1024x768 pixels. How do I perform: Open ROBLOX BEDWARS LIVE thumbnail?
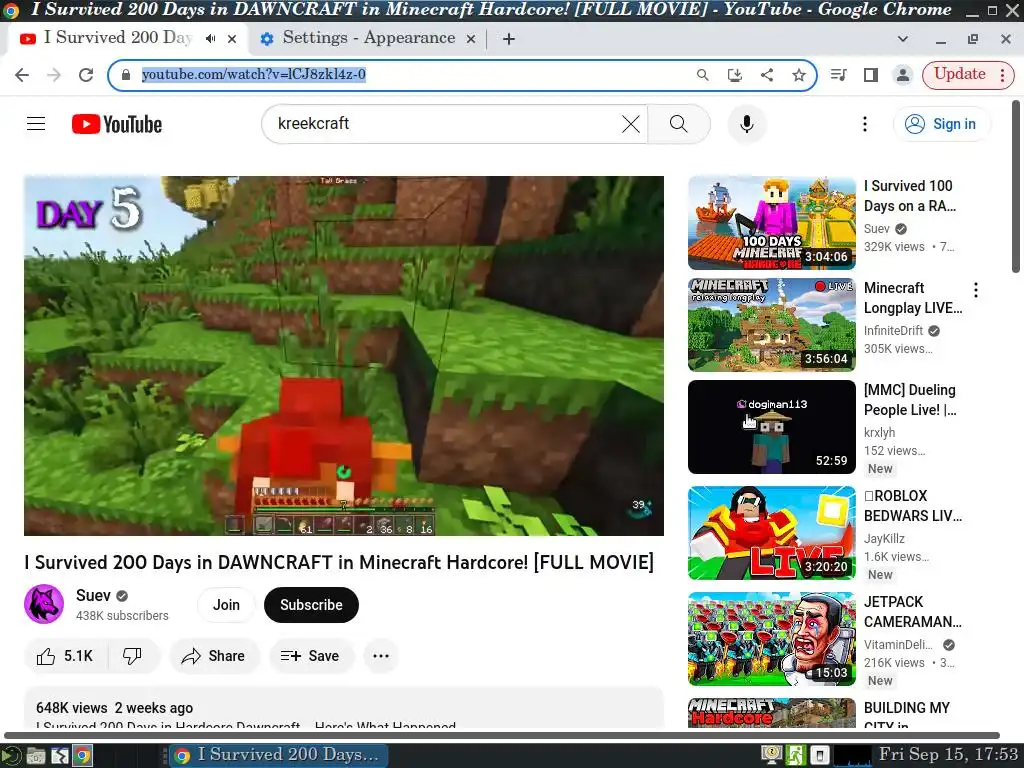pos(771,533)
